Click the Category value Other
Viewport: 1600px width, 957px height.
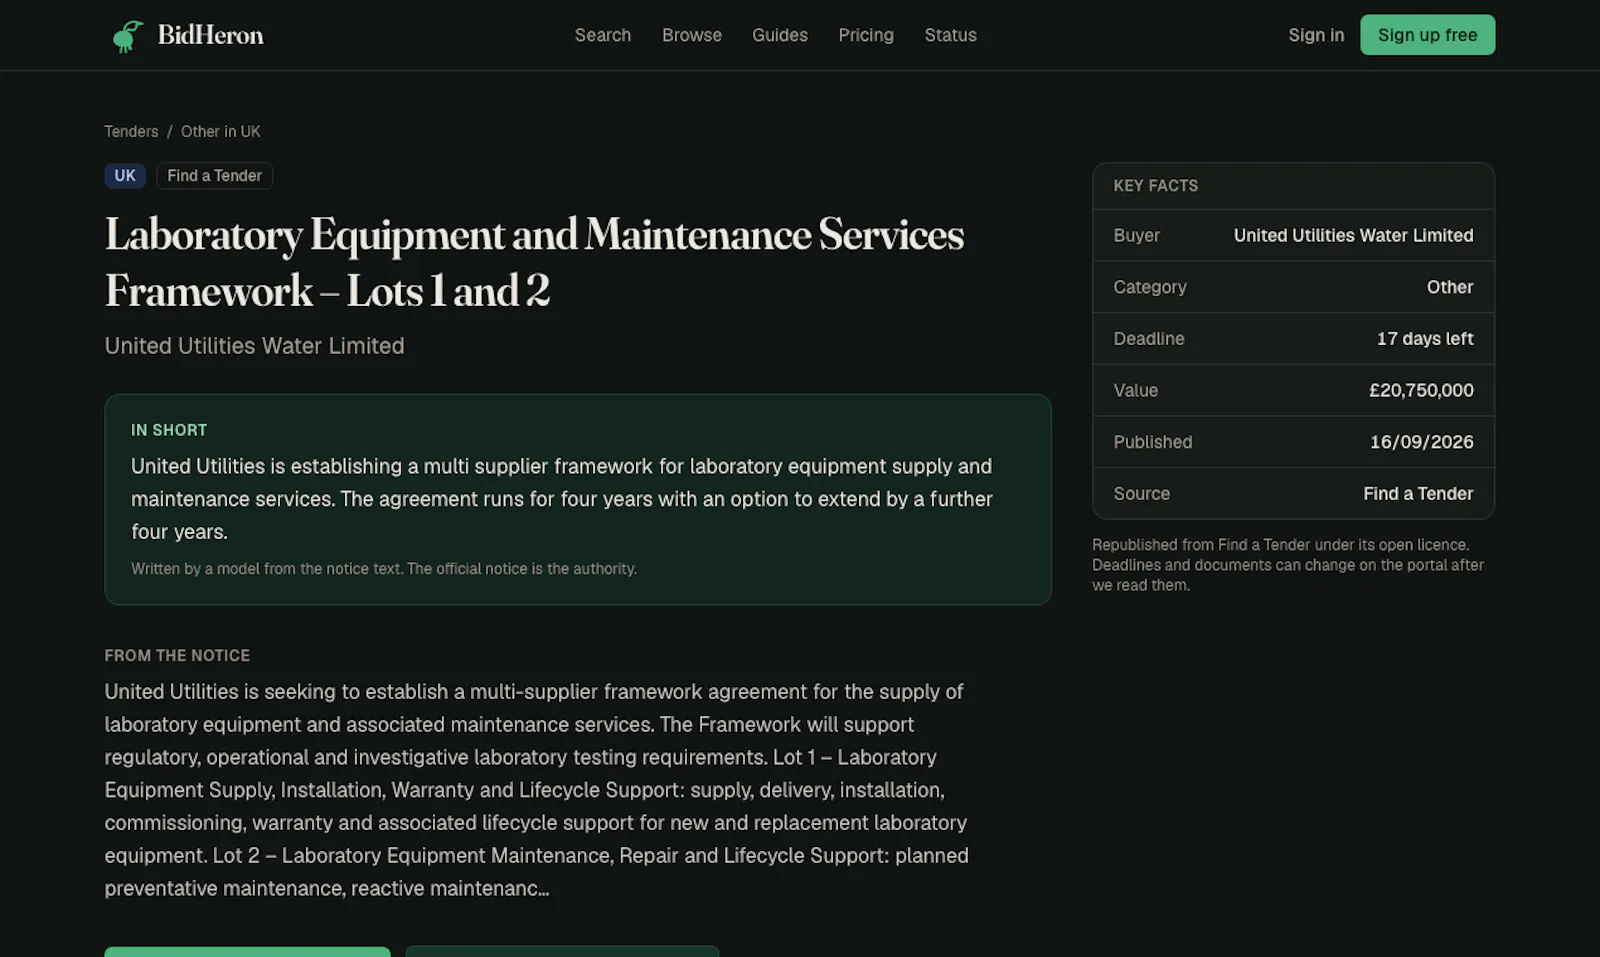(x=1450, y=287)
